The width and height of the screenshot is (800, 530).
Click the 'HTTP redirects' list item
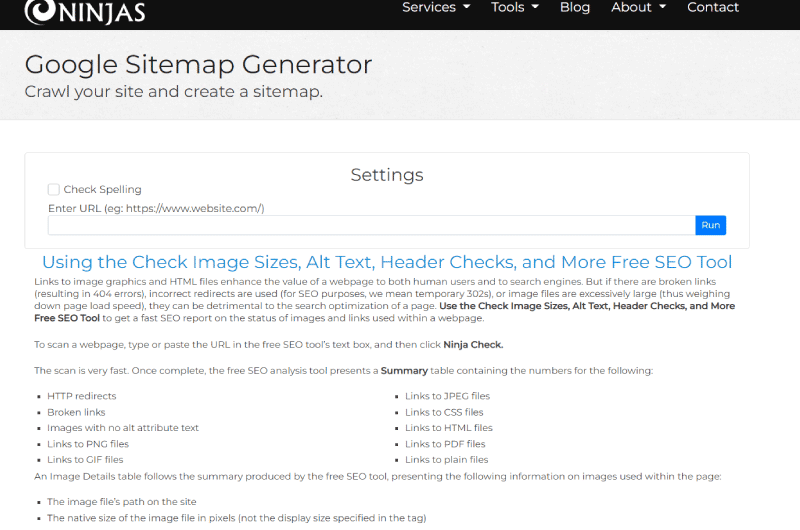(82, 396)
